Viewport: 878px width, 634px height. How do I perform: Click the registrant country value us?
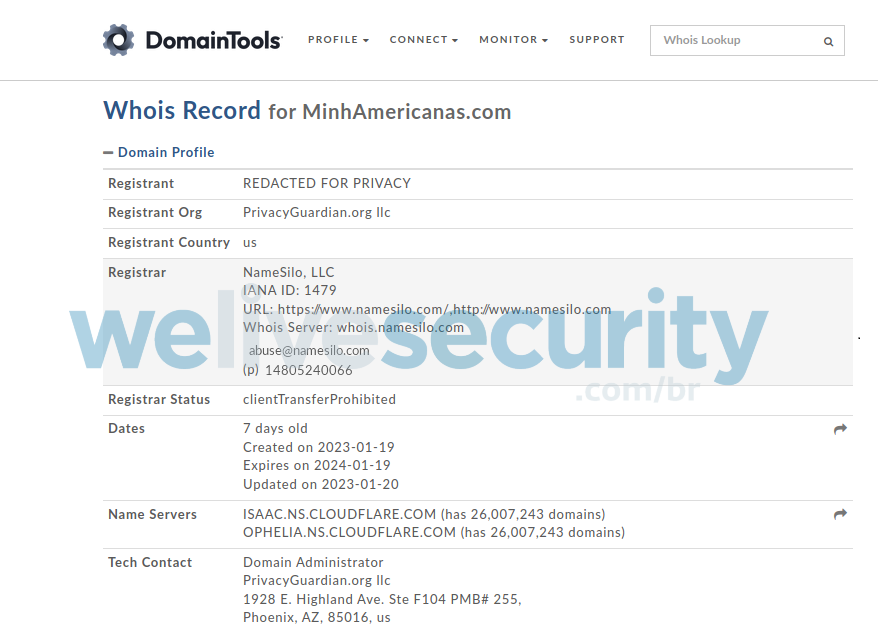click(250, 243)
